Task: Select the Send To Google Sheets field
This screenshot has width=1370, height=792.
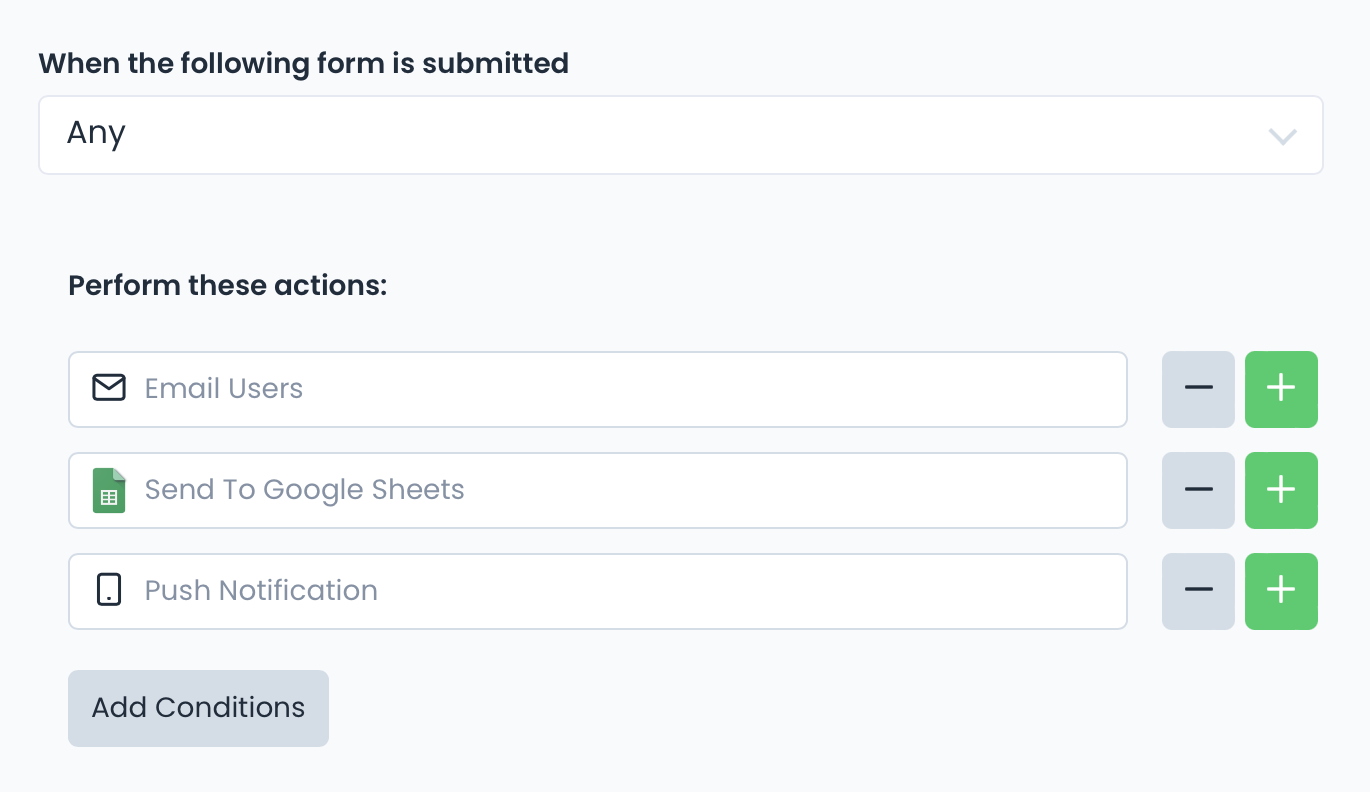Action: coord(597,490)
